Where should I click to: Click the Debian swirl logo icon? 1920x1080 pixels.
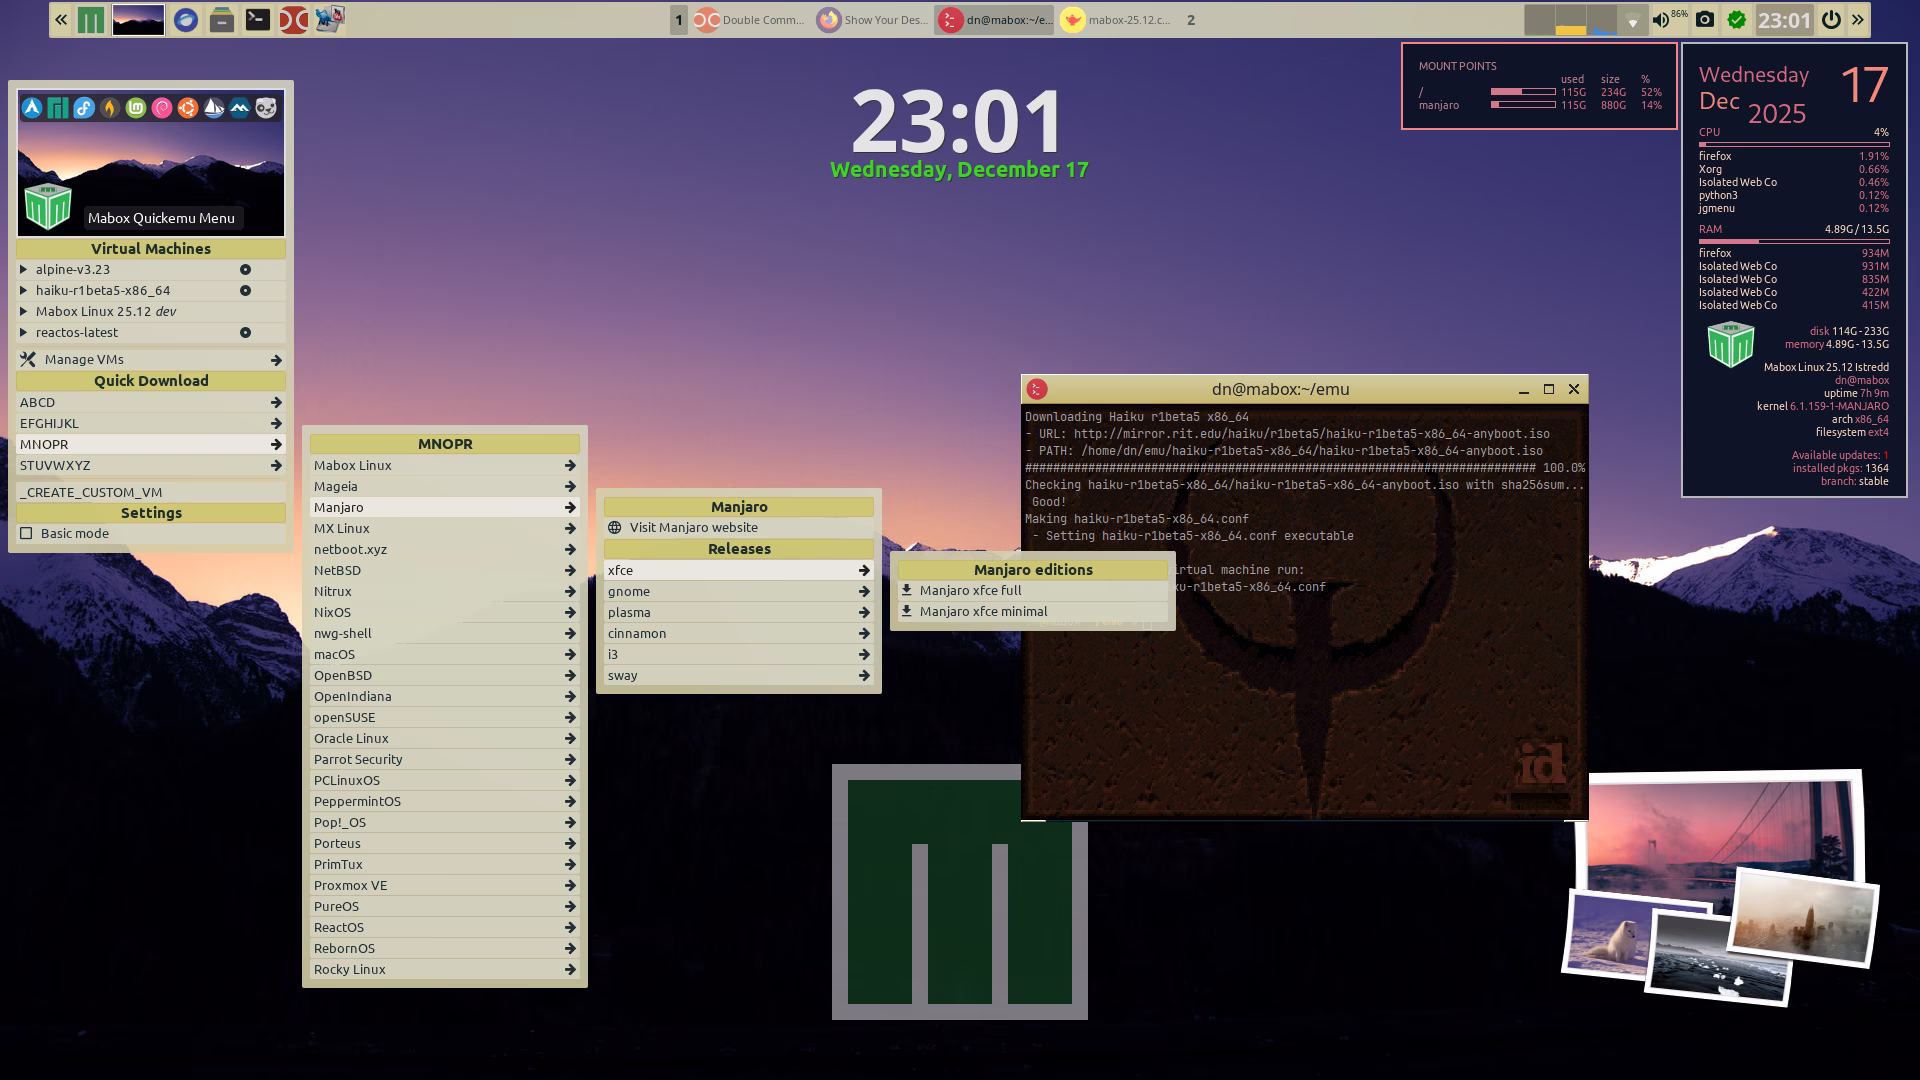click(162, 108)
